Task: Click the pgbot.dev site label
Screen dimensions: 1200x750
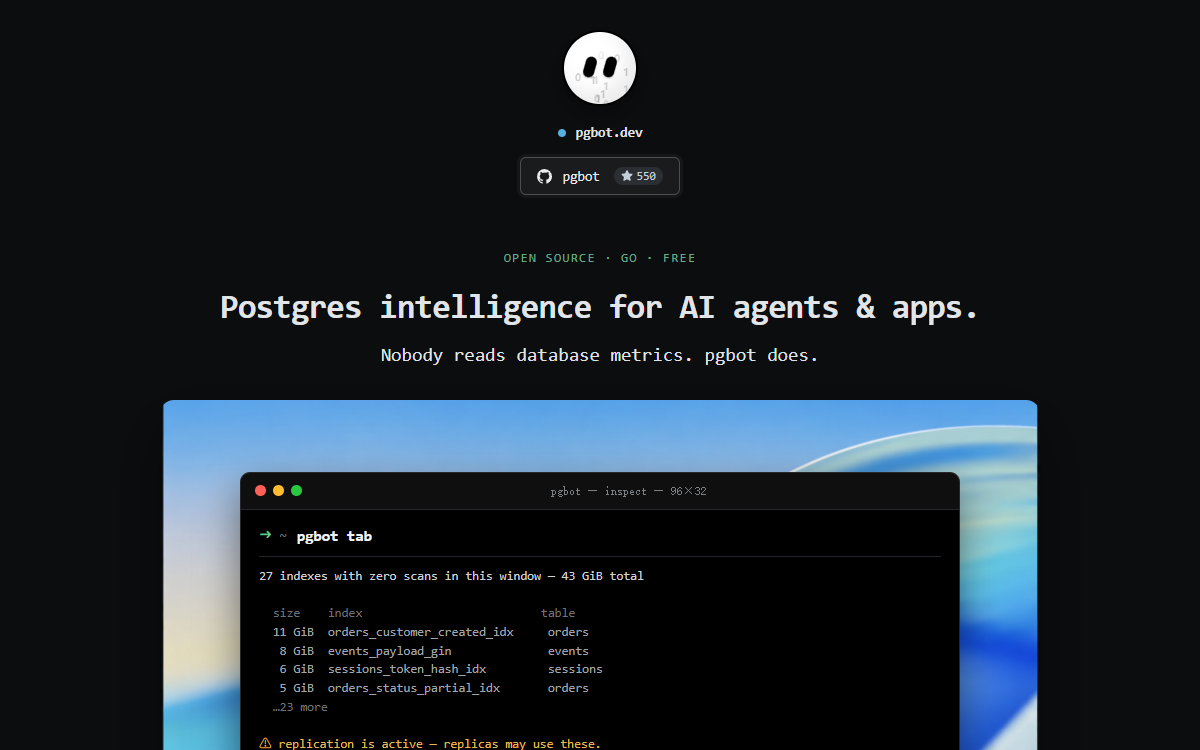Action: pyautogui.click(x=608, y=132)
